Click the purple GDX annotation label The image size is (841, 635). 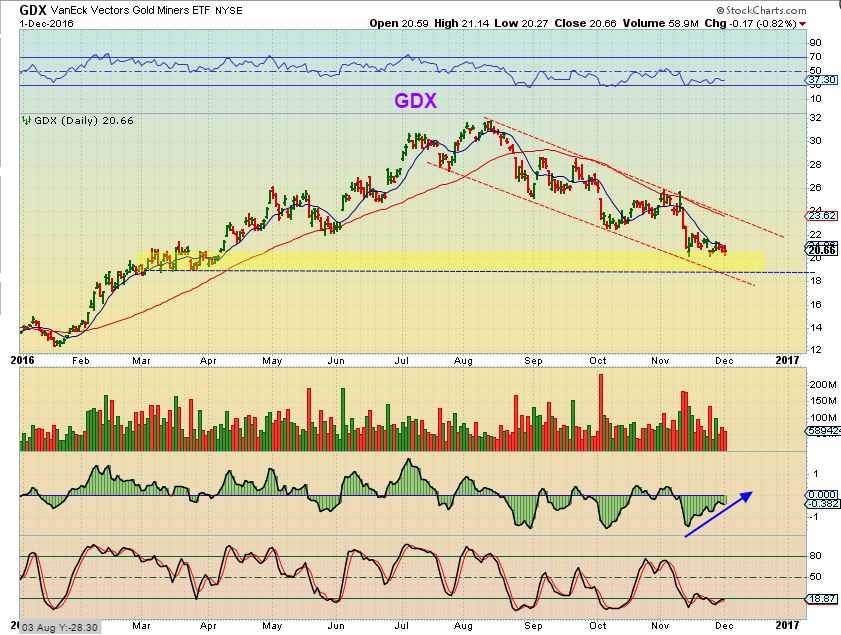click(x=416, y=100)
